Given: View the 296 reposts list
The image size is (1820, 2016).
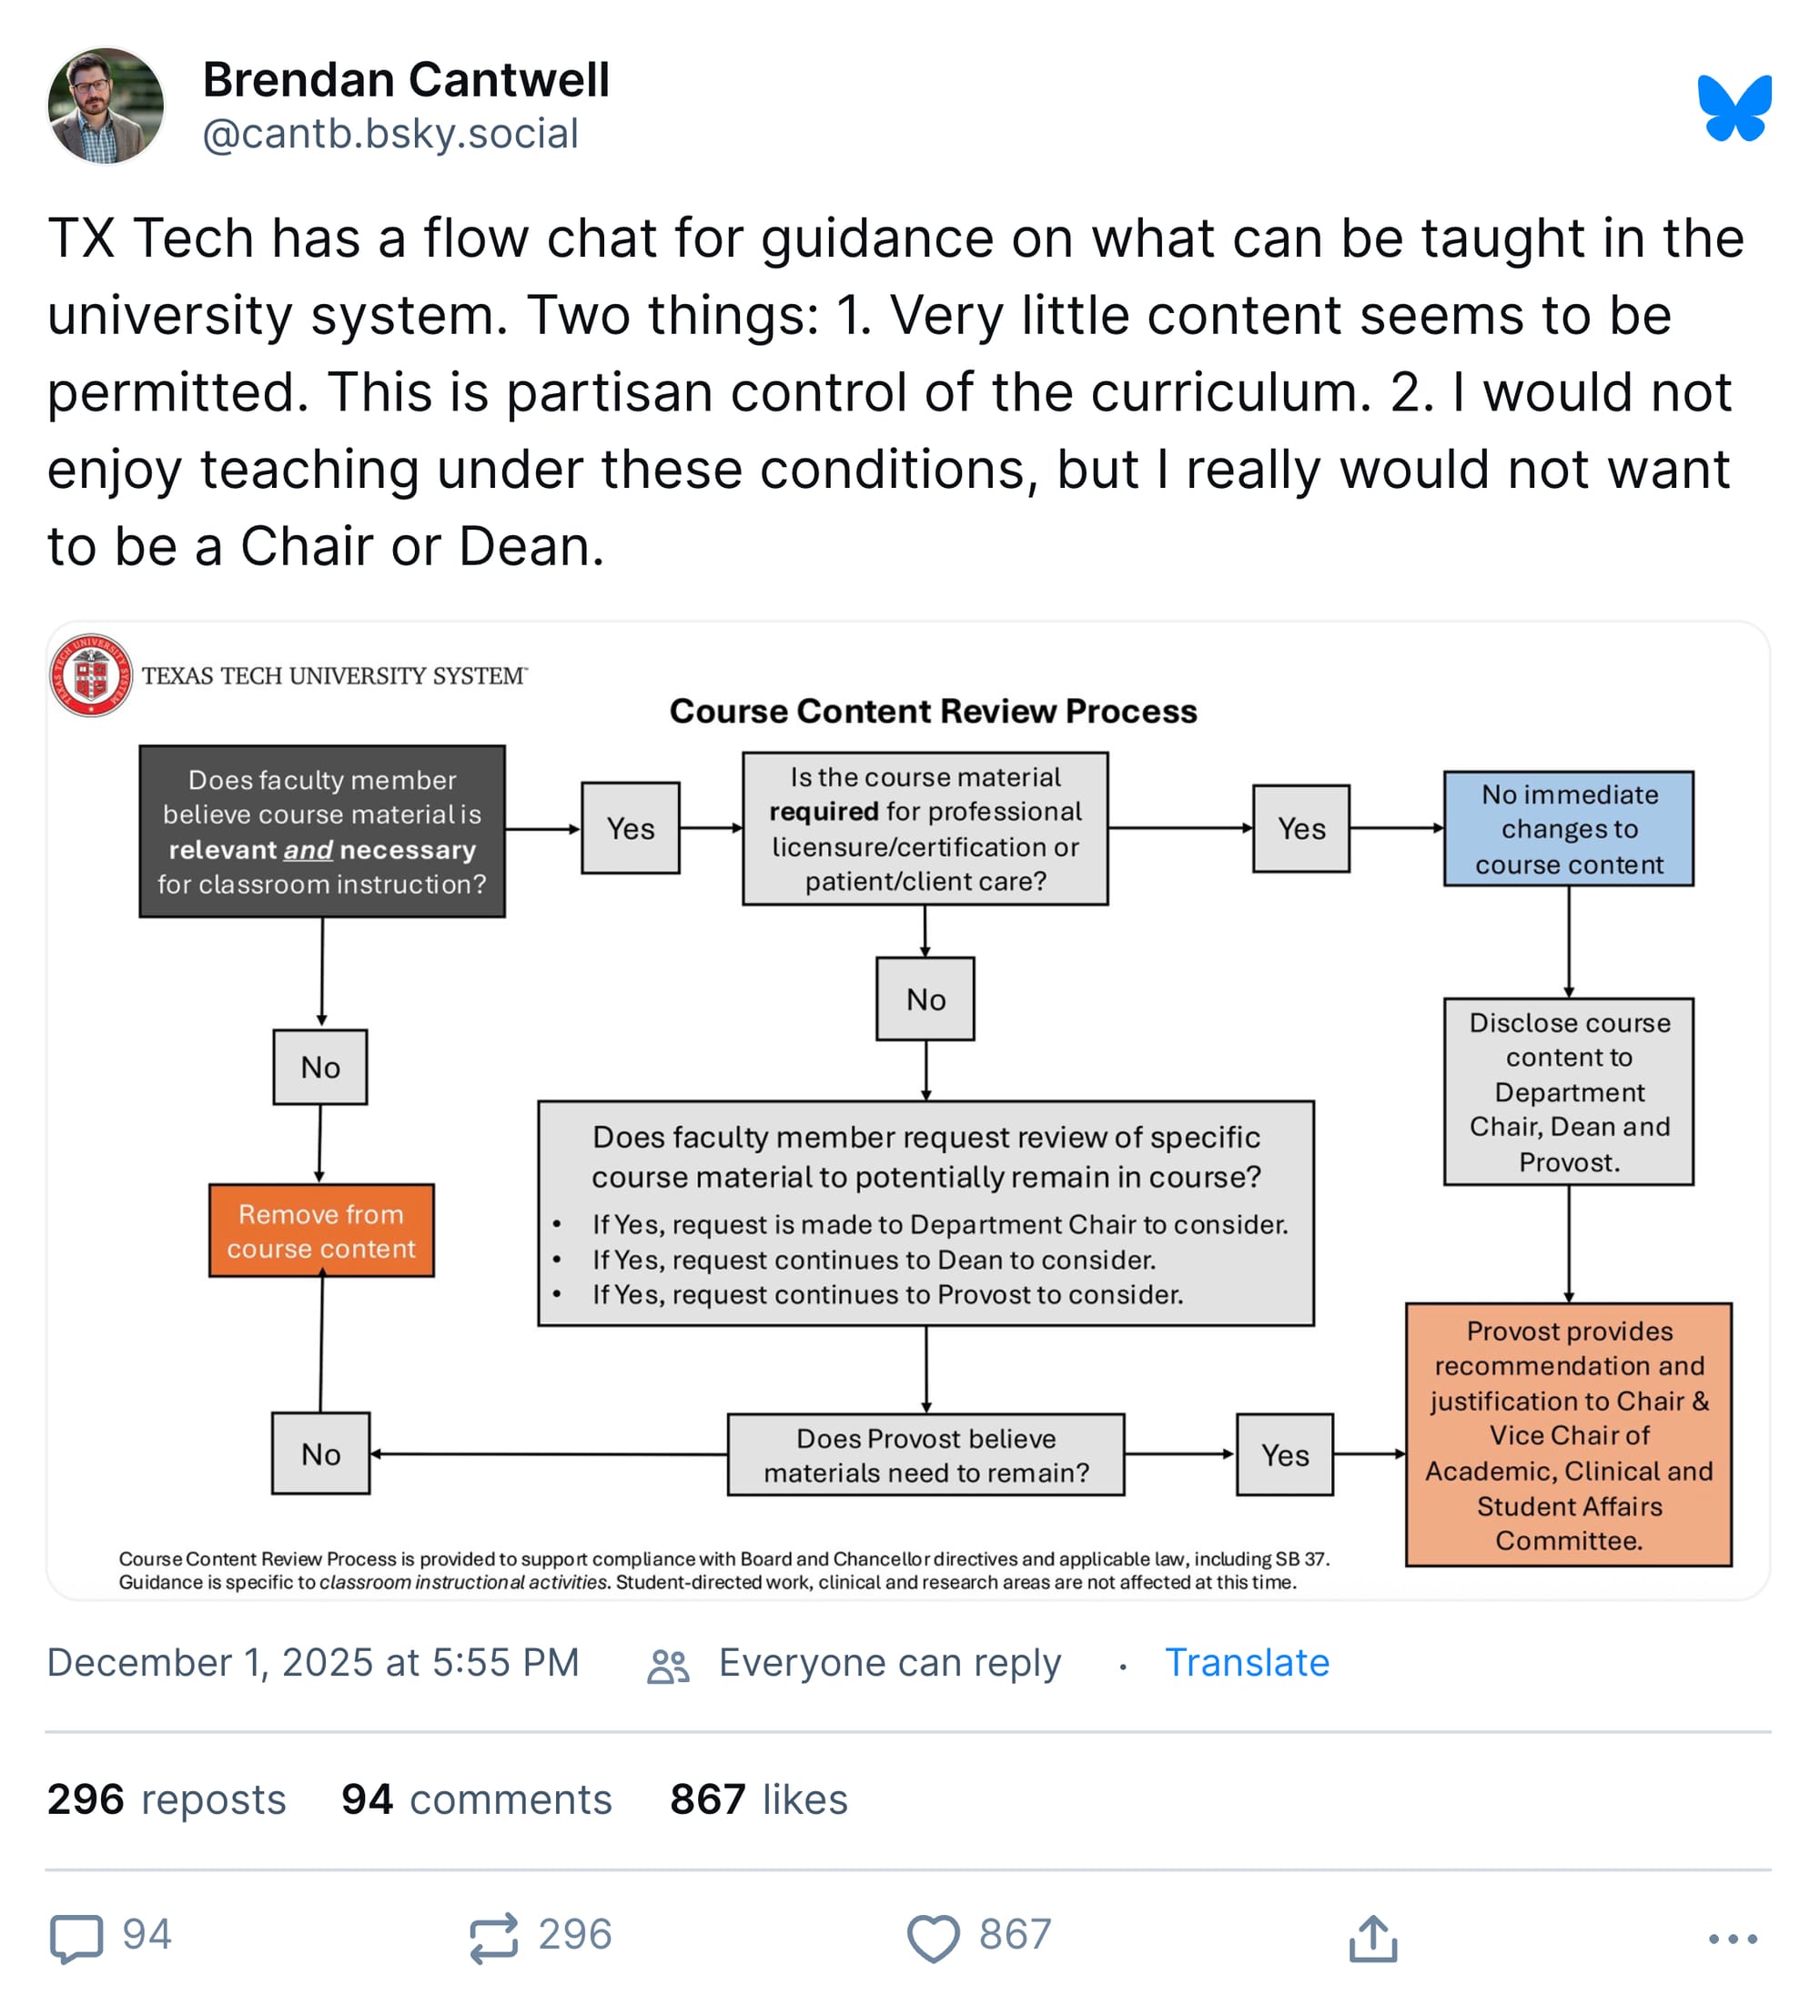Looking at the screenshot, I should point(166,1799).
